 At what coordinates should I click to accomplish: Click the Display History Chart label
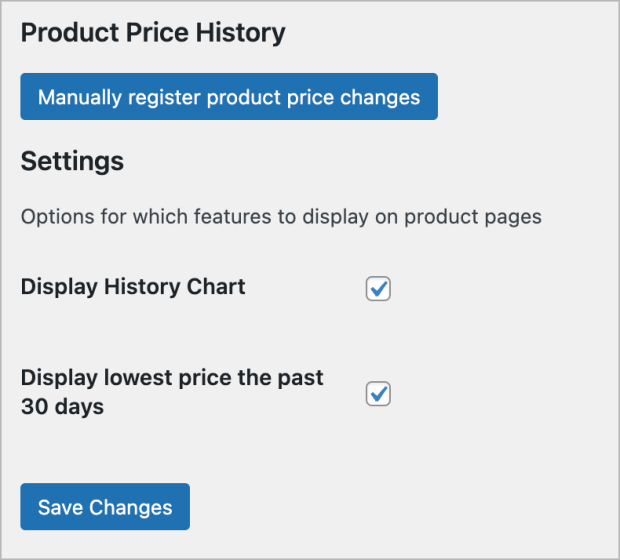click(x=133, y=287)
